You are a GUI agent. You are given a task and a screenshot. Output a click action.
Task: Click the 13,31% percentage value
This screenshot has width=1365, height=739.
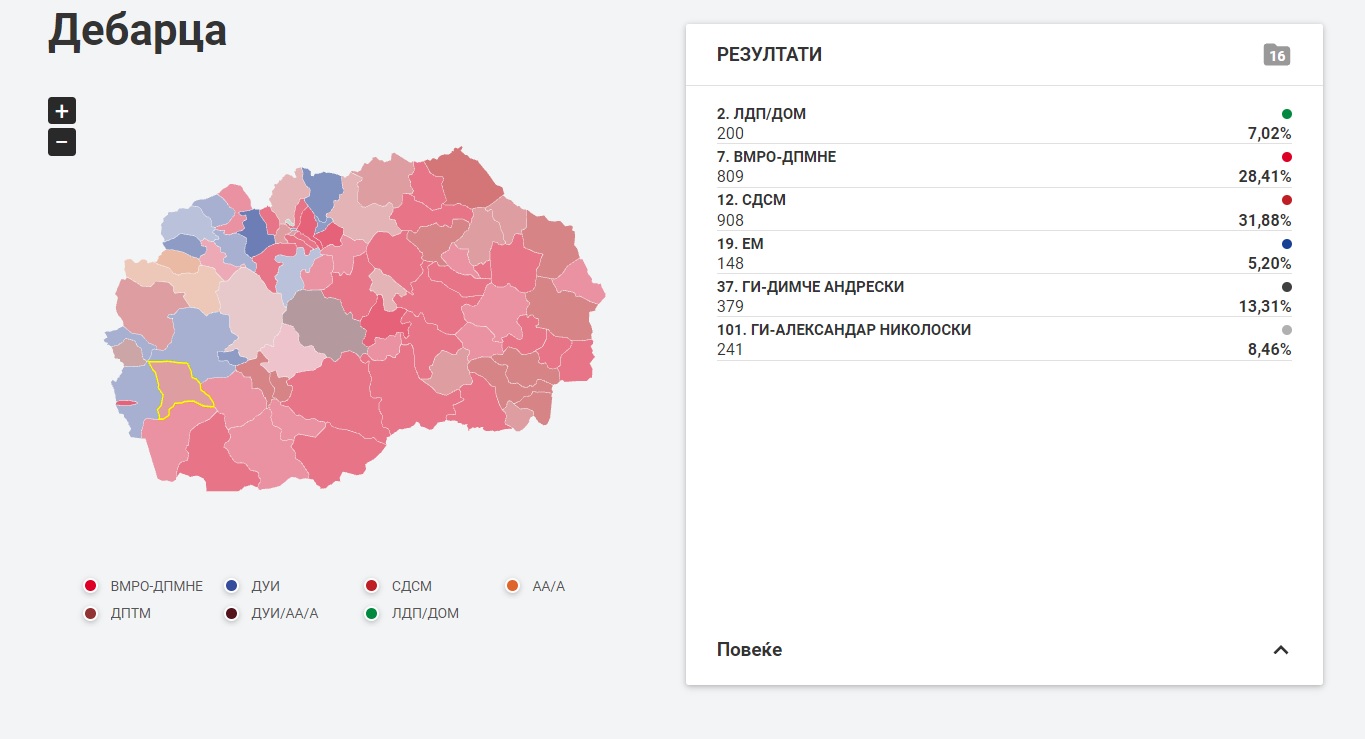(1265, 307)
